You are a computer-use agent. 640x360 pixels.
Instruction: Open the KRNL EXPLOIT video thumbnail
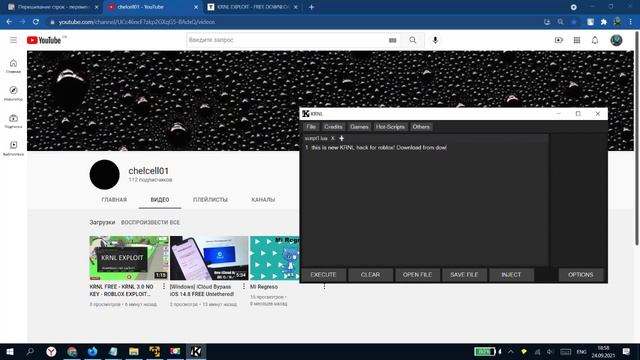[129, 258]
